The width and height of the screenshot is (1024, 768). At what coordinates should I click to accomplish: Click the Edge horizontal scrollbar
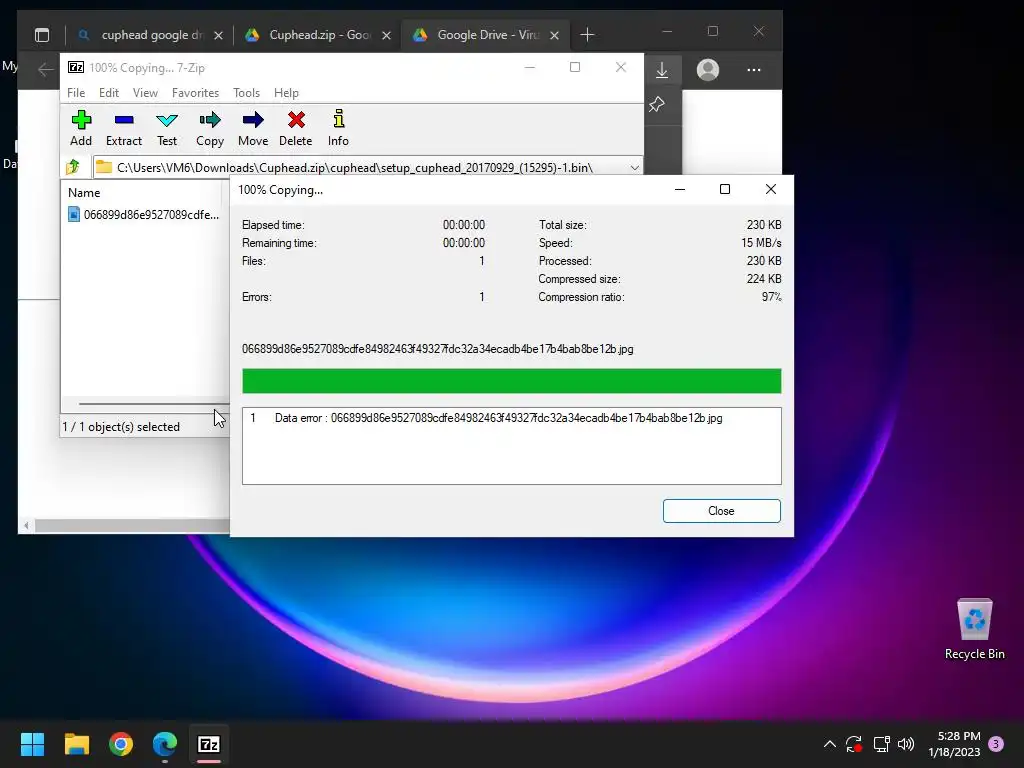(x=133, y=525)
